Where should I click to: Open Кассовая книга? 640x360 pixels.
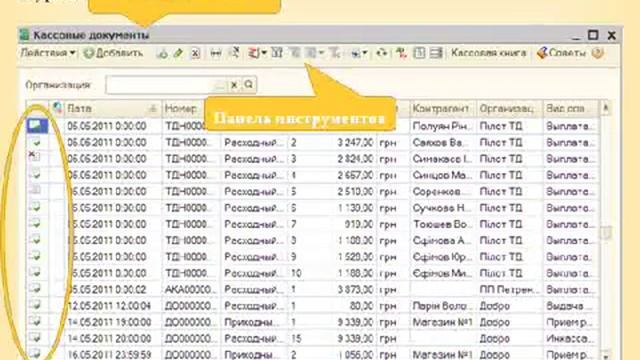point(489,53)
